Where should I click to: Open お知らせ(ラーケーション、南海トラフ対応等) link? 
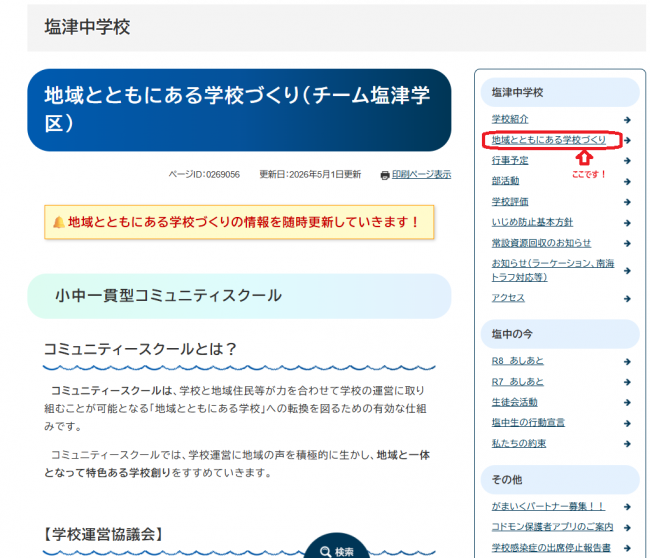pos(553,270)
